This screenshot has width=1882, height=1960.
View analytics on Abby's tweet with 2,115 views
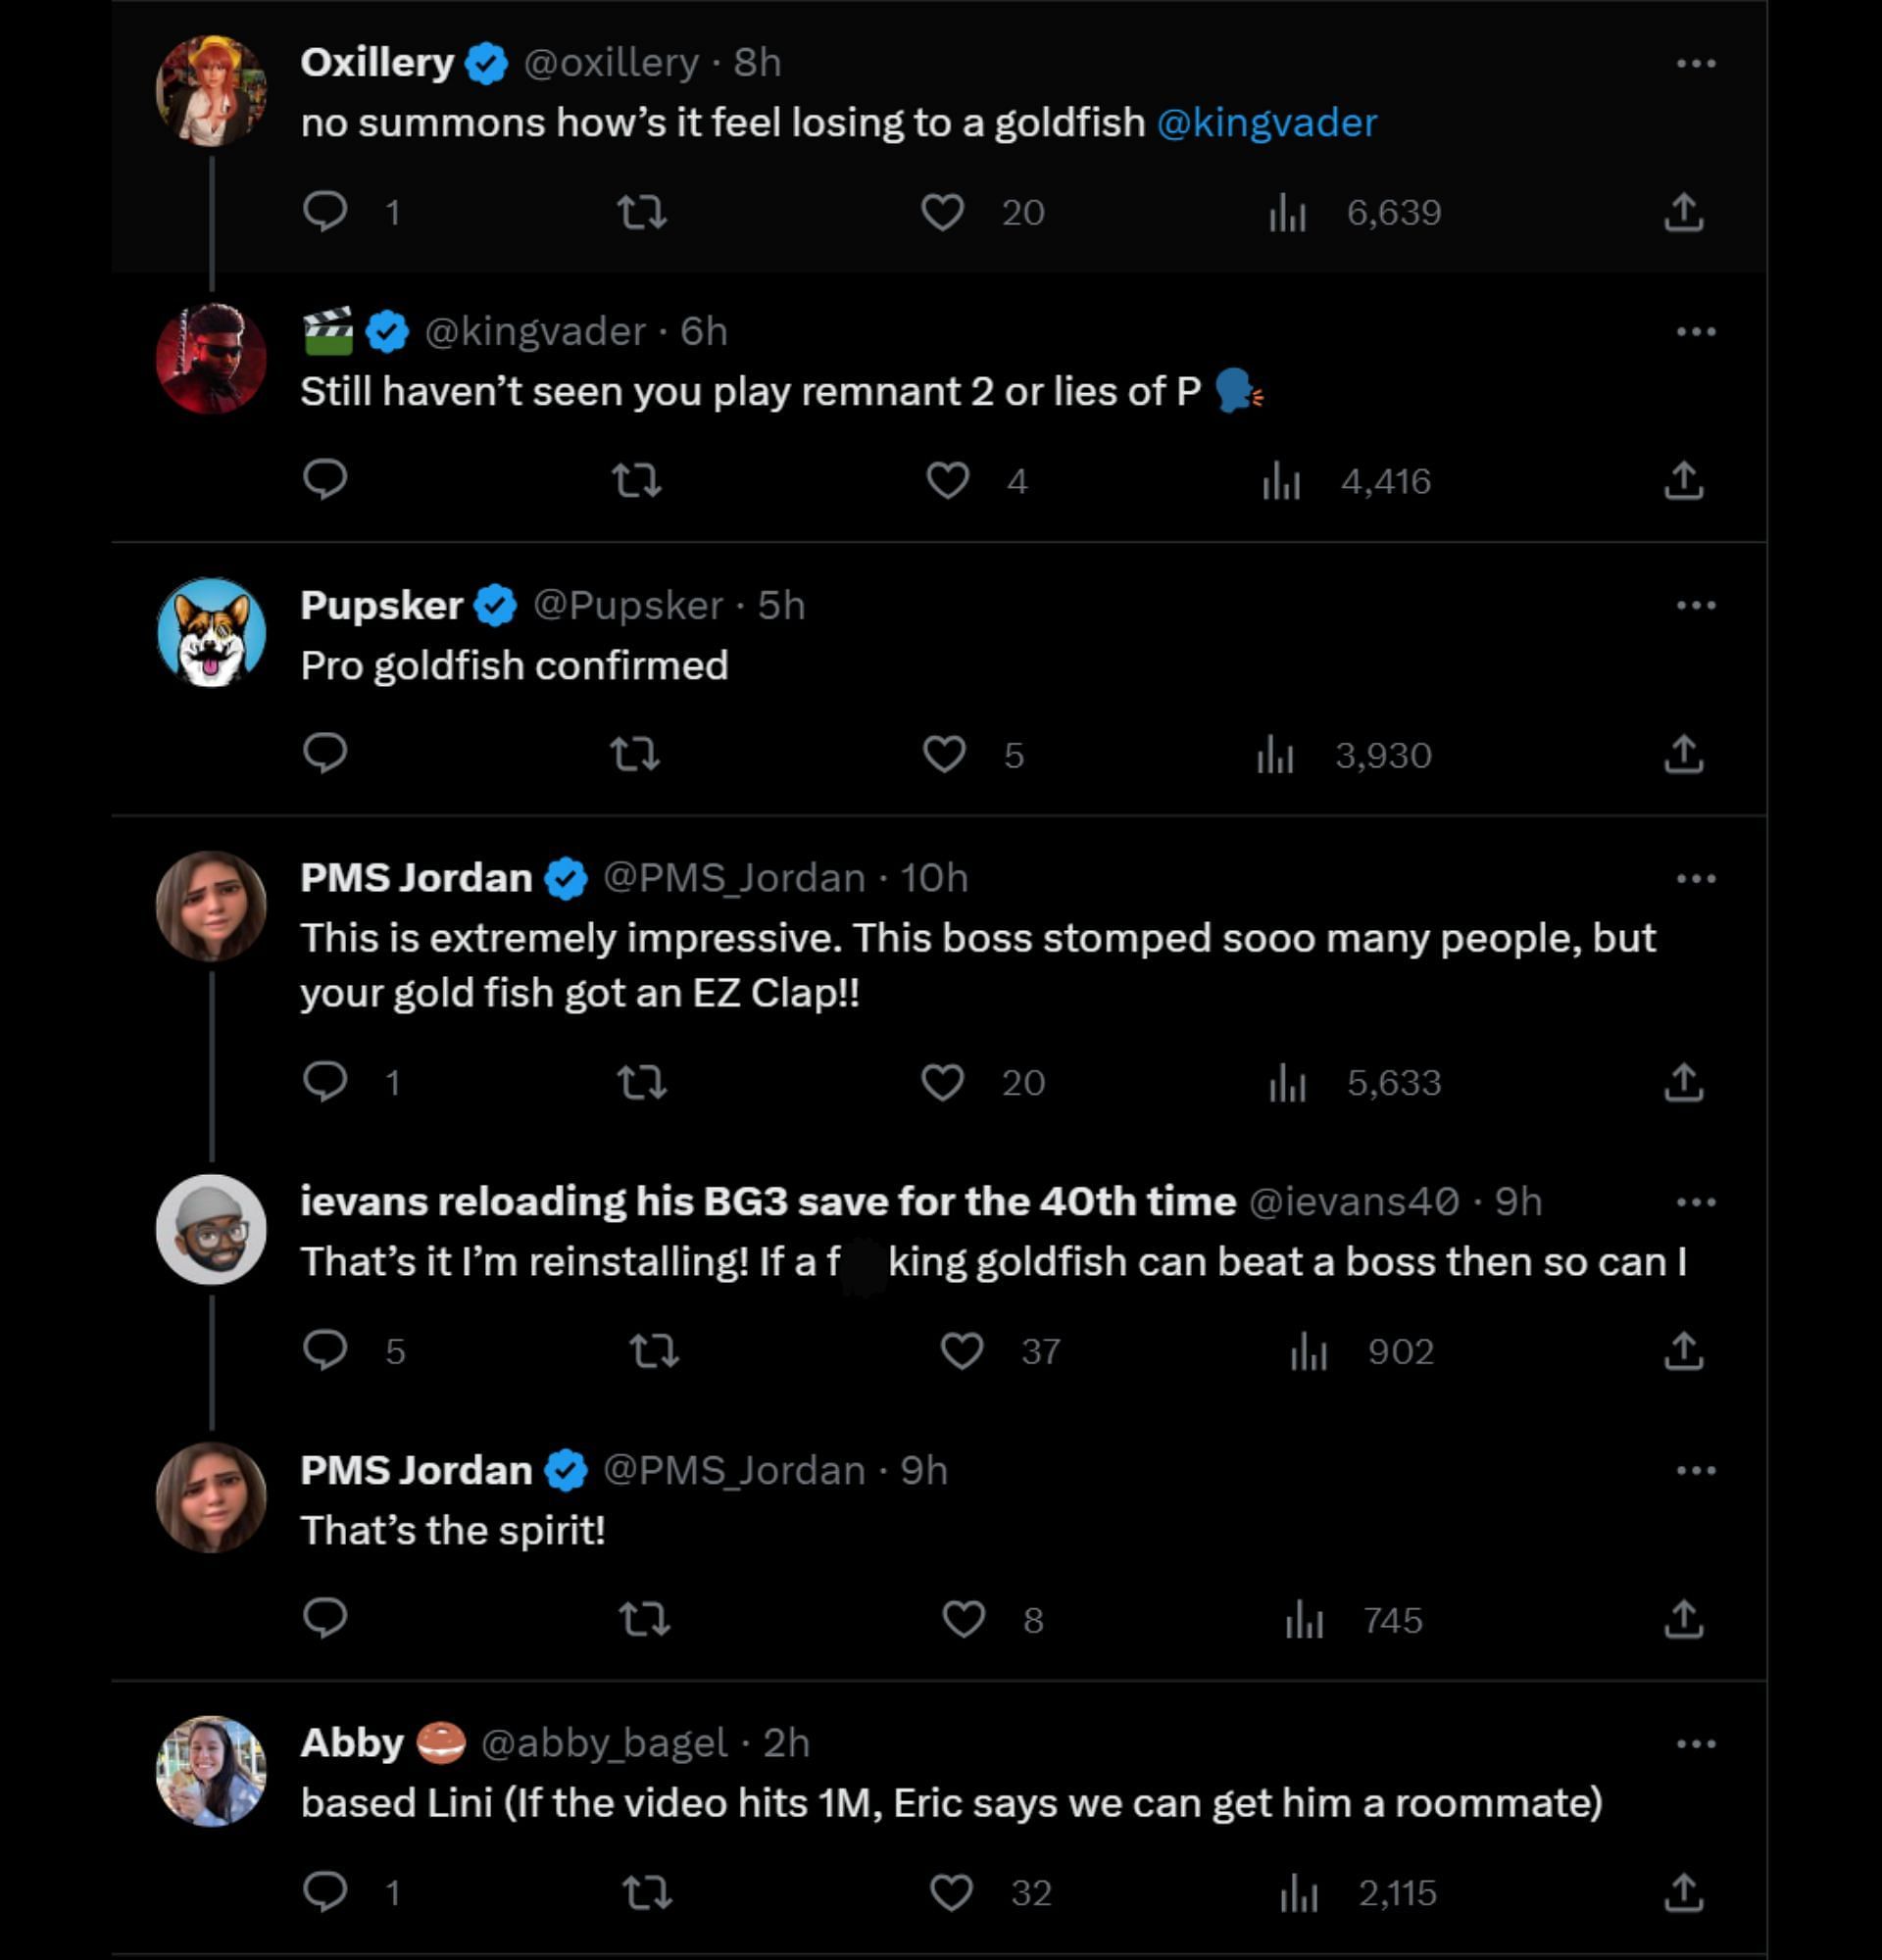click(x=1299, y=1893)
